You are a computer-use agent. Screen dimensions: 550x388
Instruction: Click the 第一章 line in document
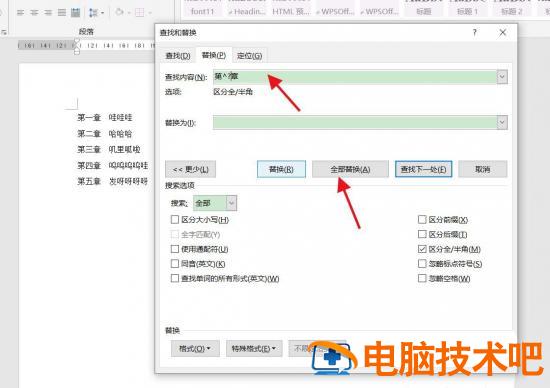(x=105, y=117)
